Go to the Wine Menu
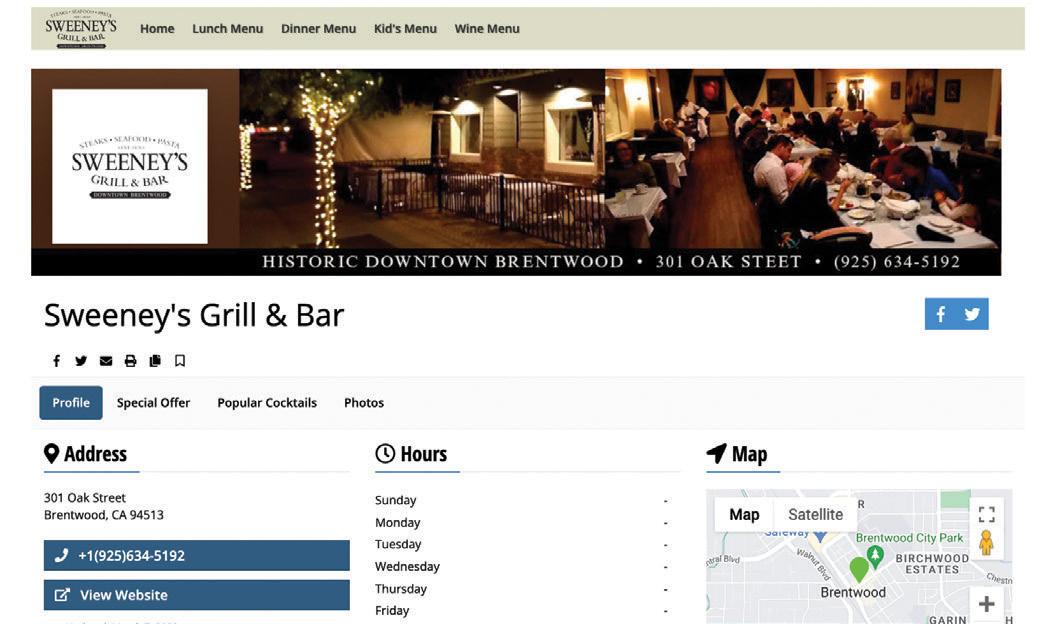The height and width of the screenshot is (624, 1046). tap(487, 29)
